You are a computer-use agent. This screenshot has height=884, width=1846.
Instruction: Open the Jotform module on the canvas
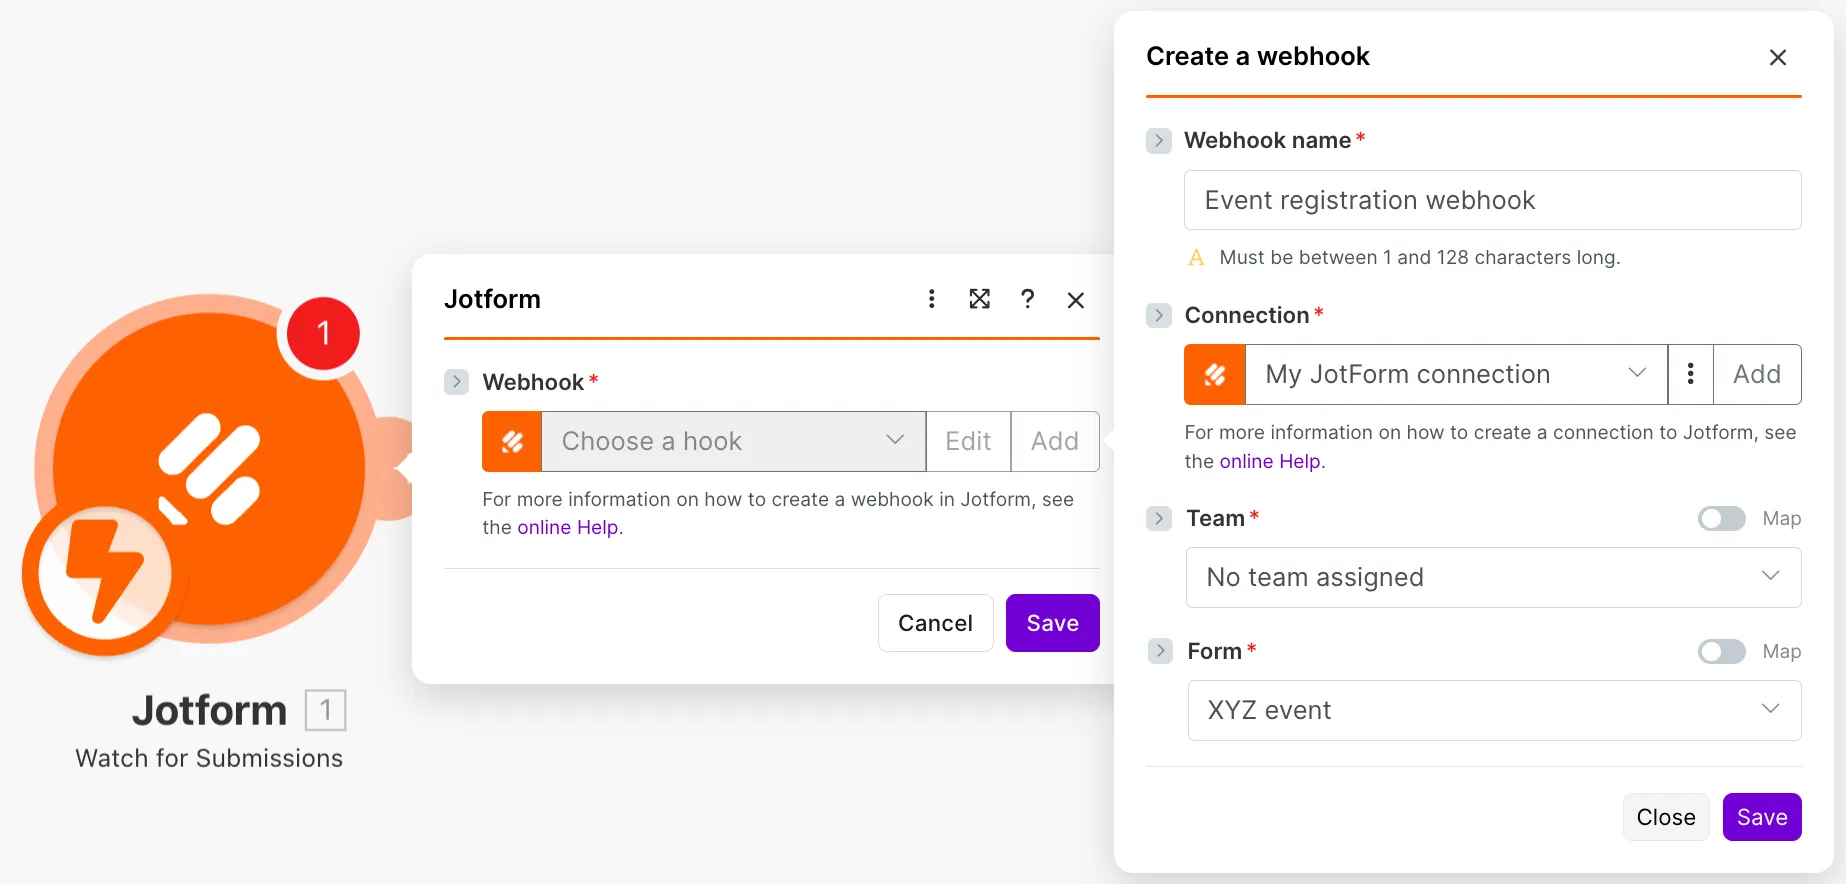(x=209, y=467)
